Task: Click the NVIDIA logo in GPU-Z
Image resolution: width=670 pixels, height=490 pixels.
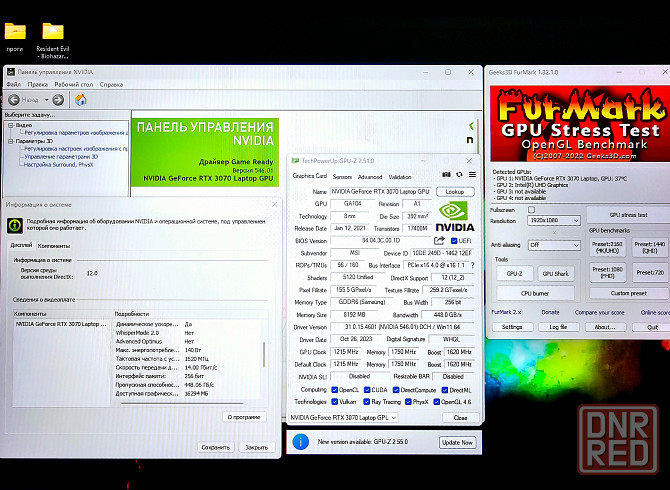Action: [455, 216]
